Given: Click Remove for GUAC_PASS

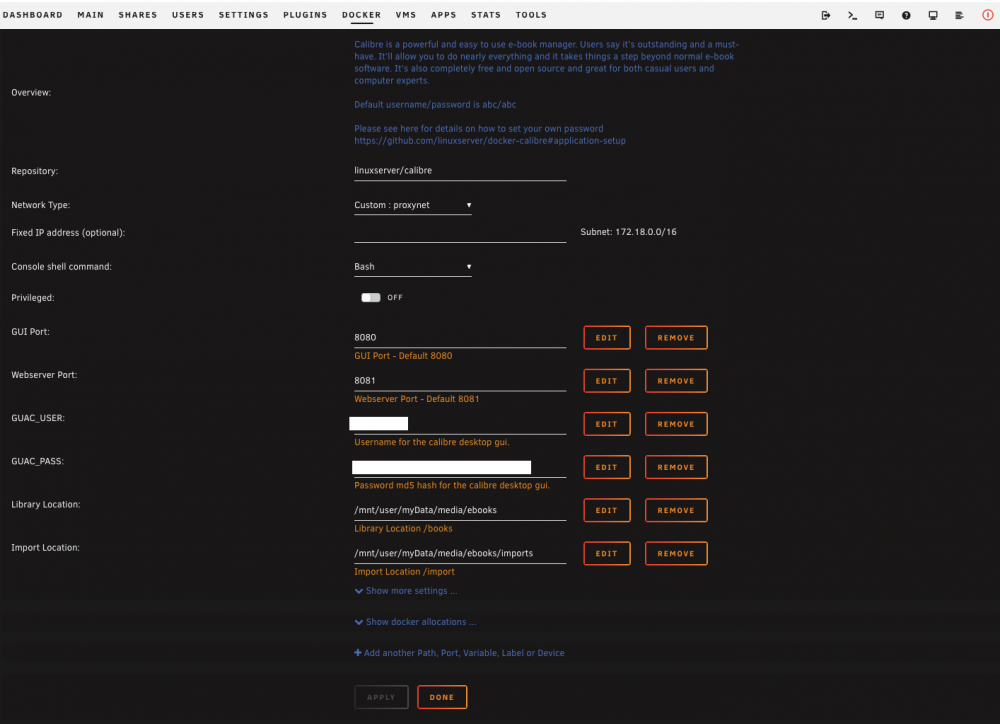Looking at the screenshot, I should tap(676, 468).
